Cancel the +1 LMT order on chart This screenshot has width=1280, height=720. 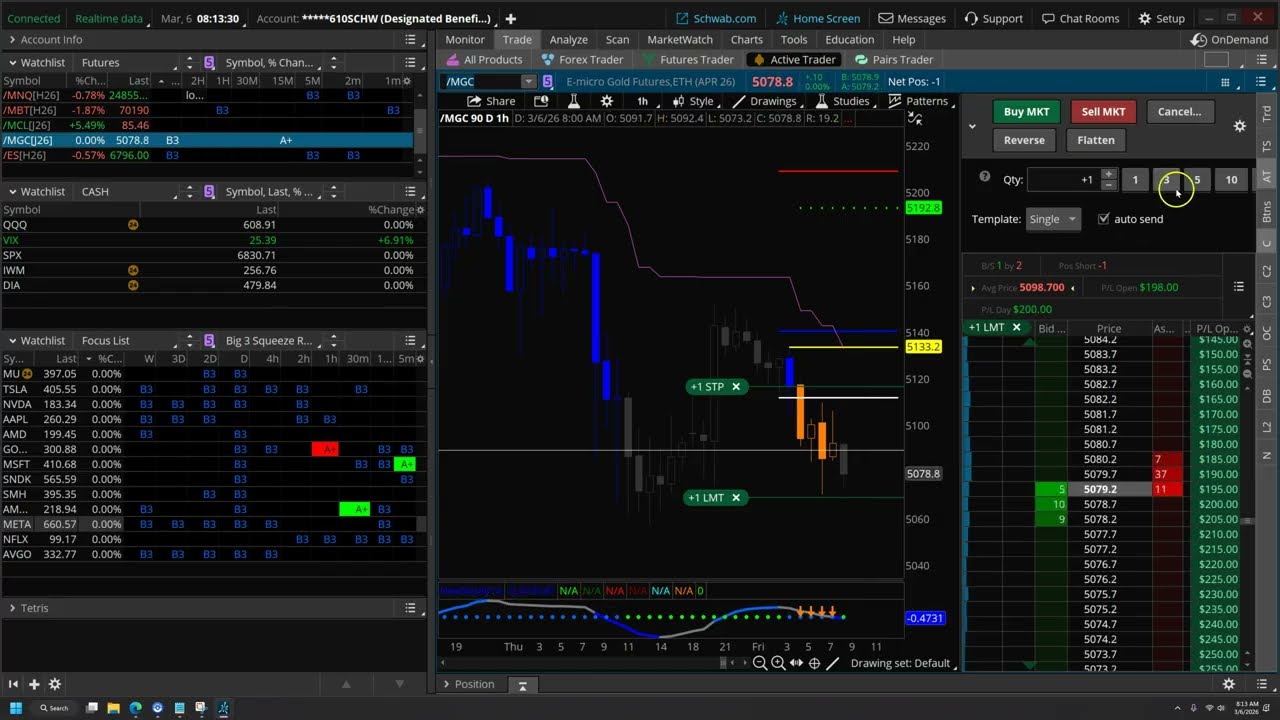click(736, 498)
